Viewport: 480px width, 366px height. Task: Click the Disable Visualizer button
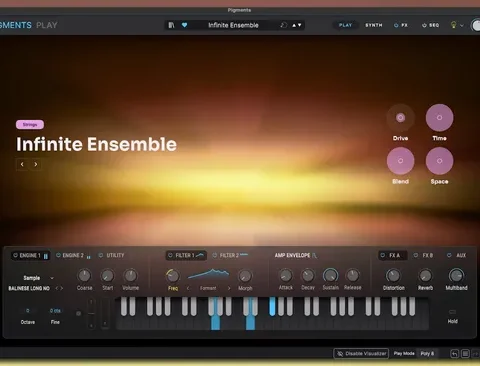coord(361,353)
